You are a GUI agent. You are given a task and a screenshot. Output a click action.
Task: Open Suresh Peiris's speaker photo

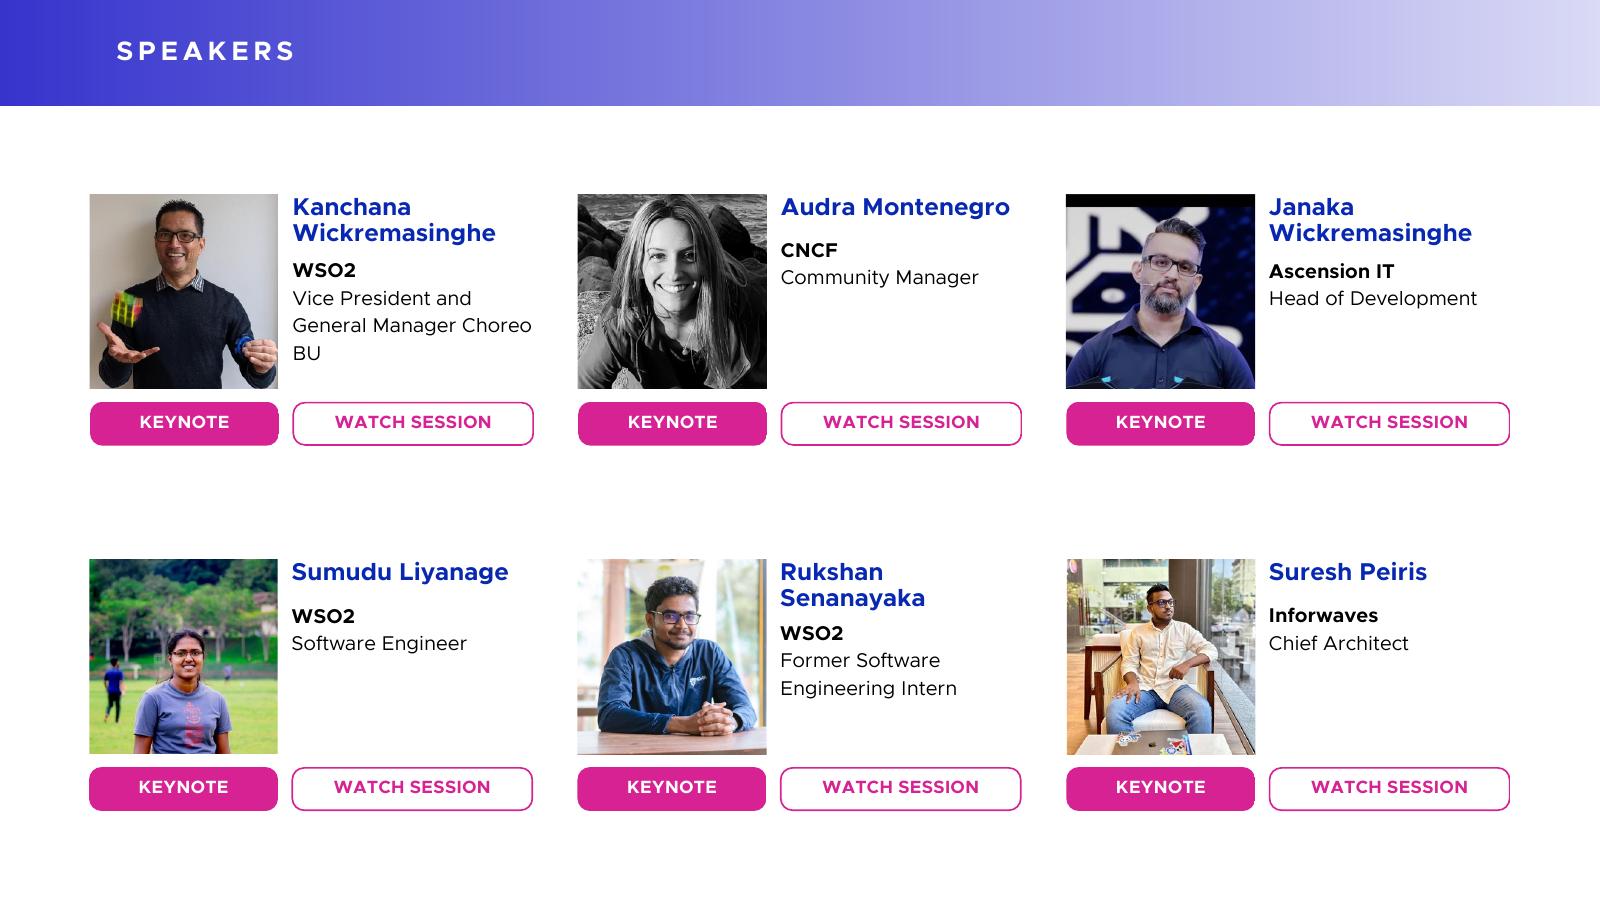[1160, 656]
